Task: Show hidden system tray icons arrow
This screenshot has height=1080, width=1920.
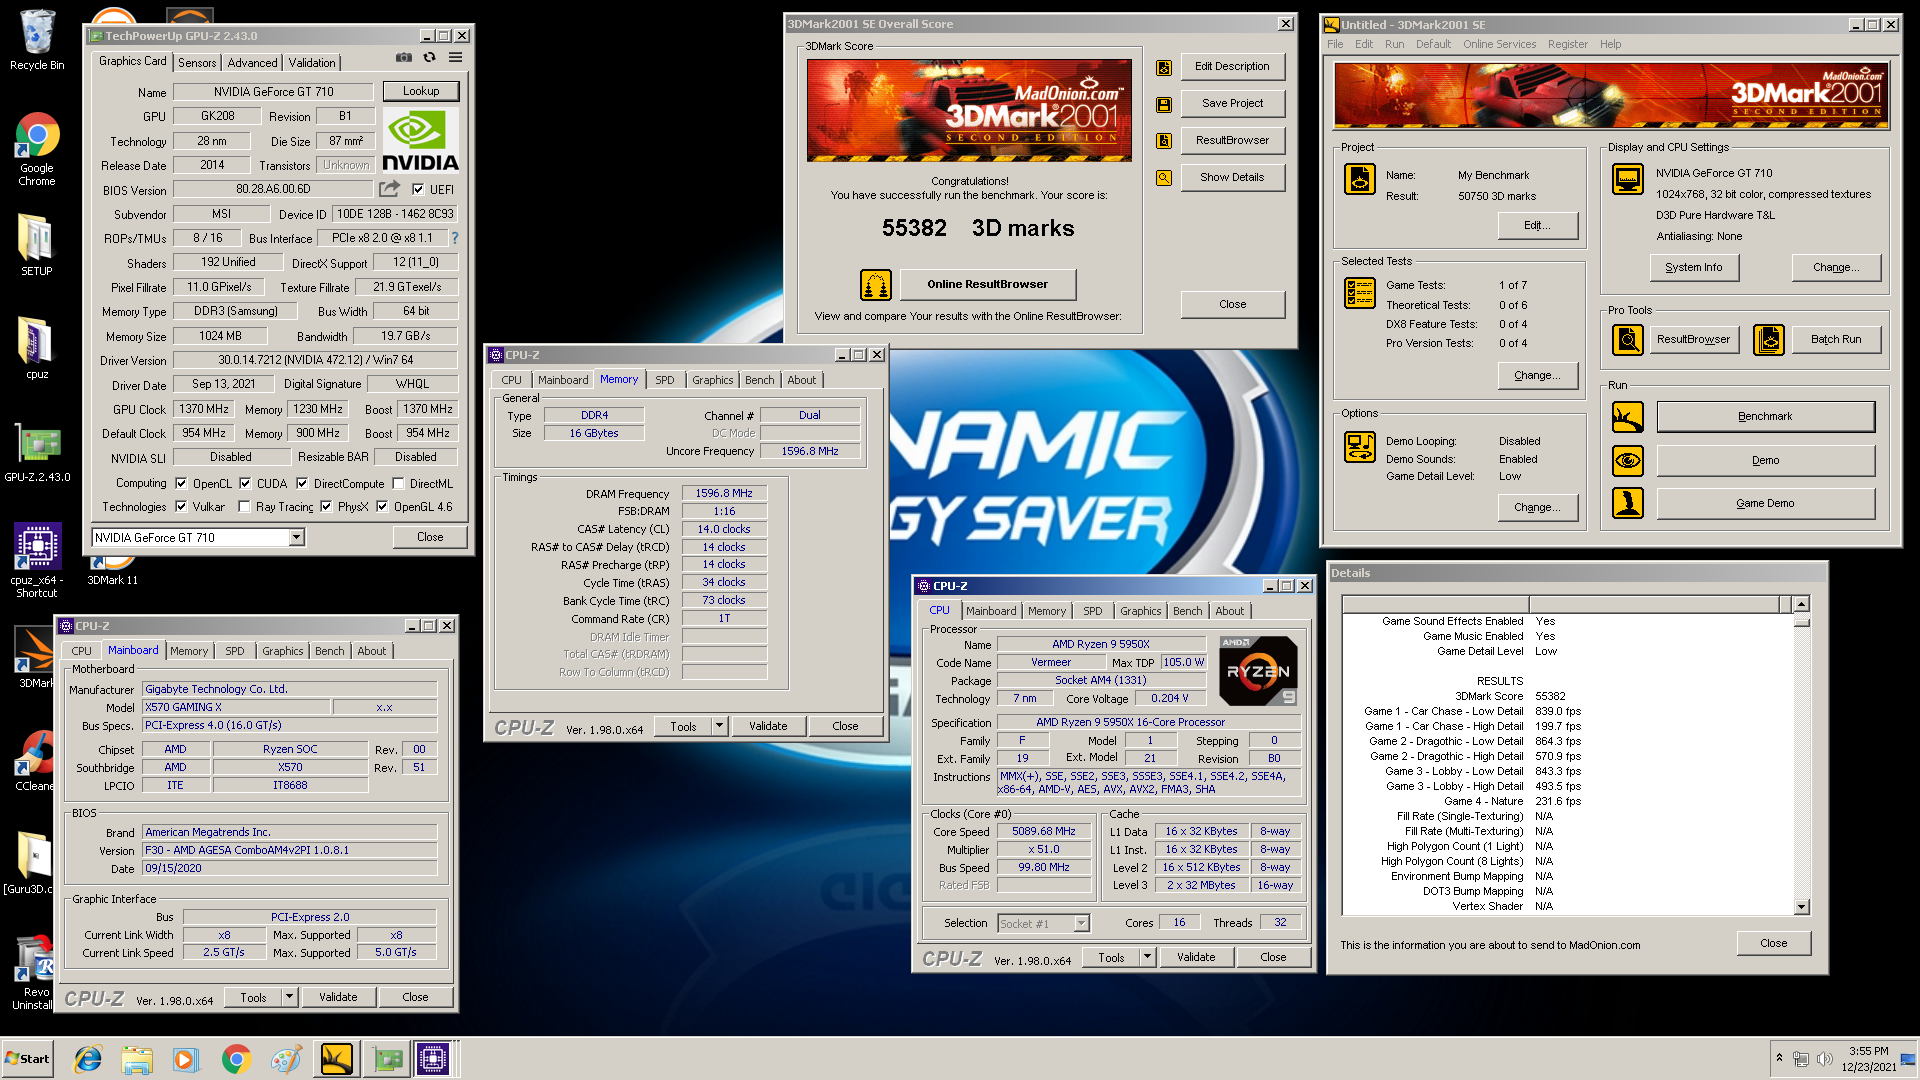Action: pyautogui.click(x=1779, y=1058)
